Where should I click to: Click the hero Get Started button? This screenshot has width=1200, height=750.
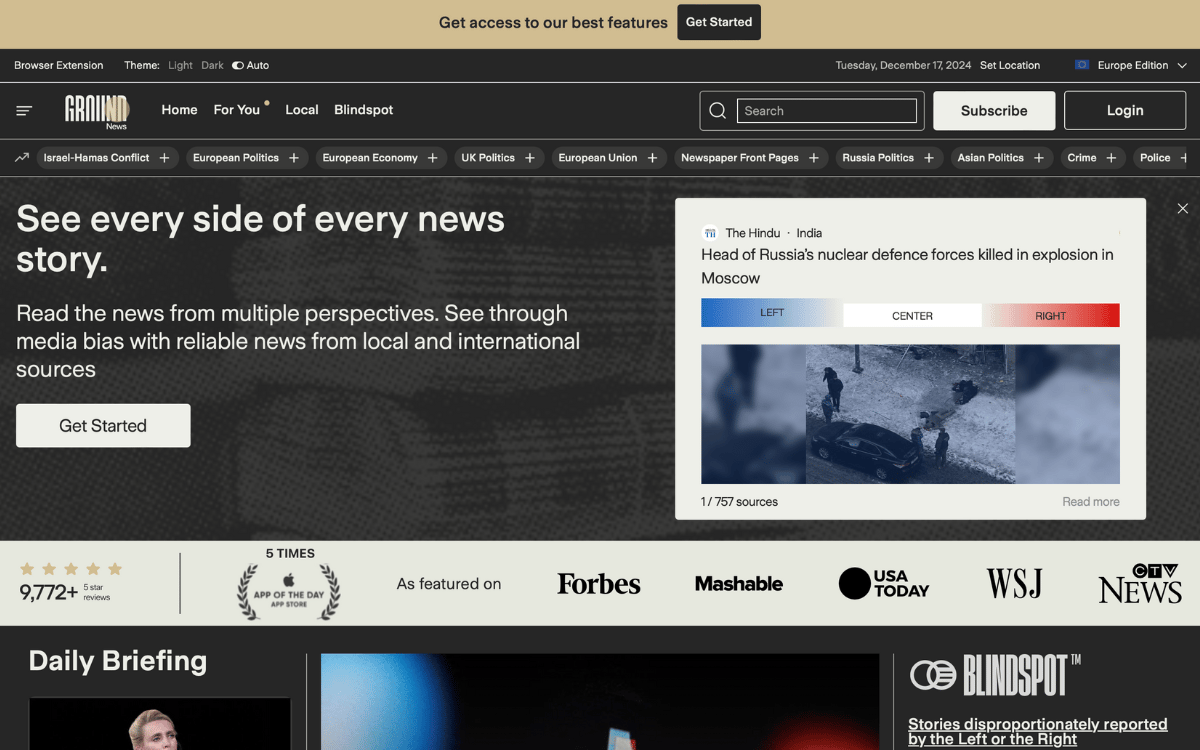(103, 426)
